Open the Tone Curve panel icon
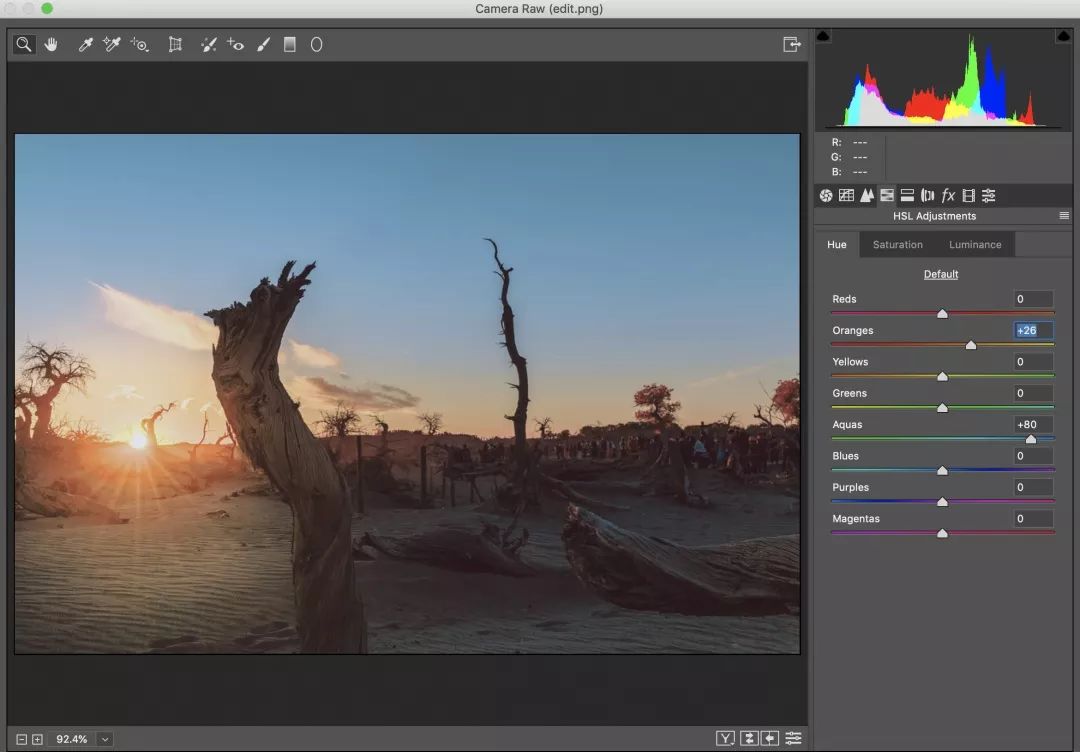Image resolution: width=1080 pixels, height=752 pixels. click(x=846, y=195)
